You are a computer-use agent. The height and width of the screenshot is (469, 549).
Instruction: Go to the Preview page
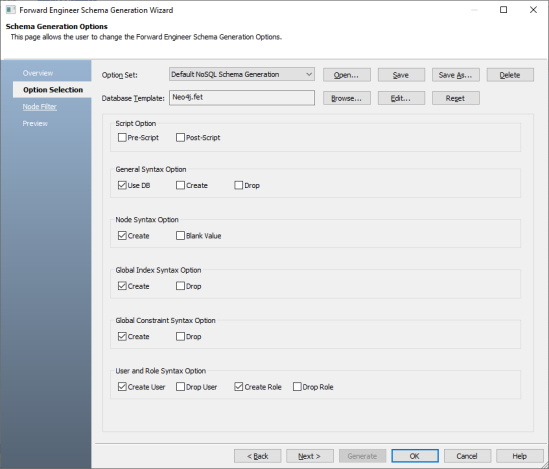click(35, 124)
